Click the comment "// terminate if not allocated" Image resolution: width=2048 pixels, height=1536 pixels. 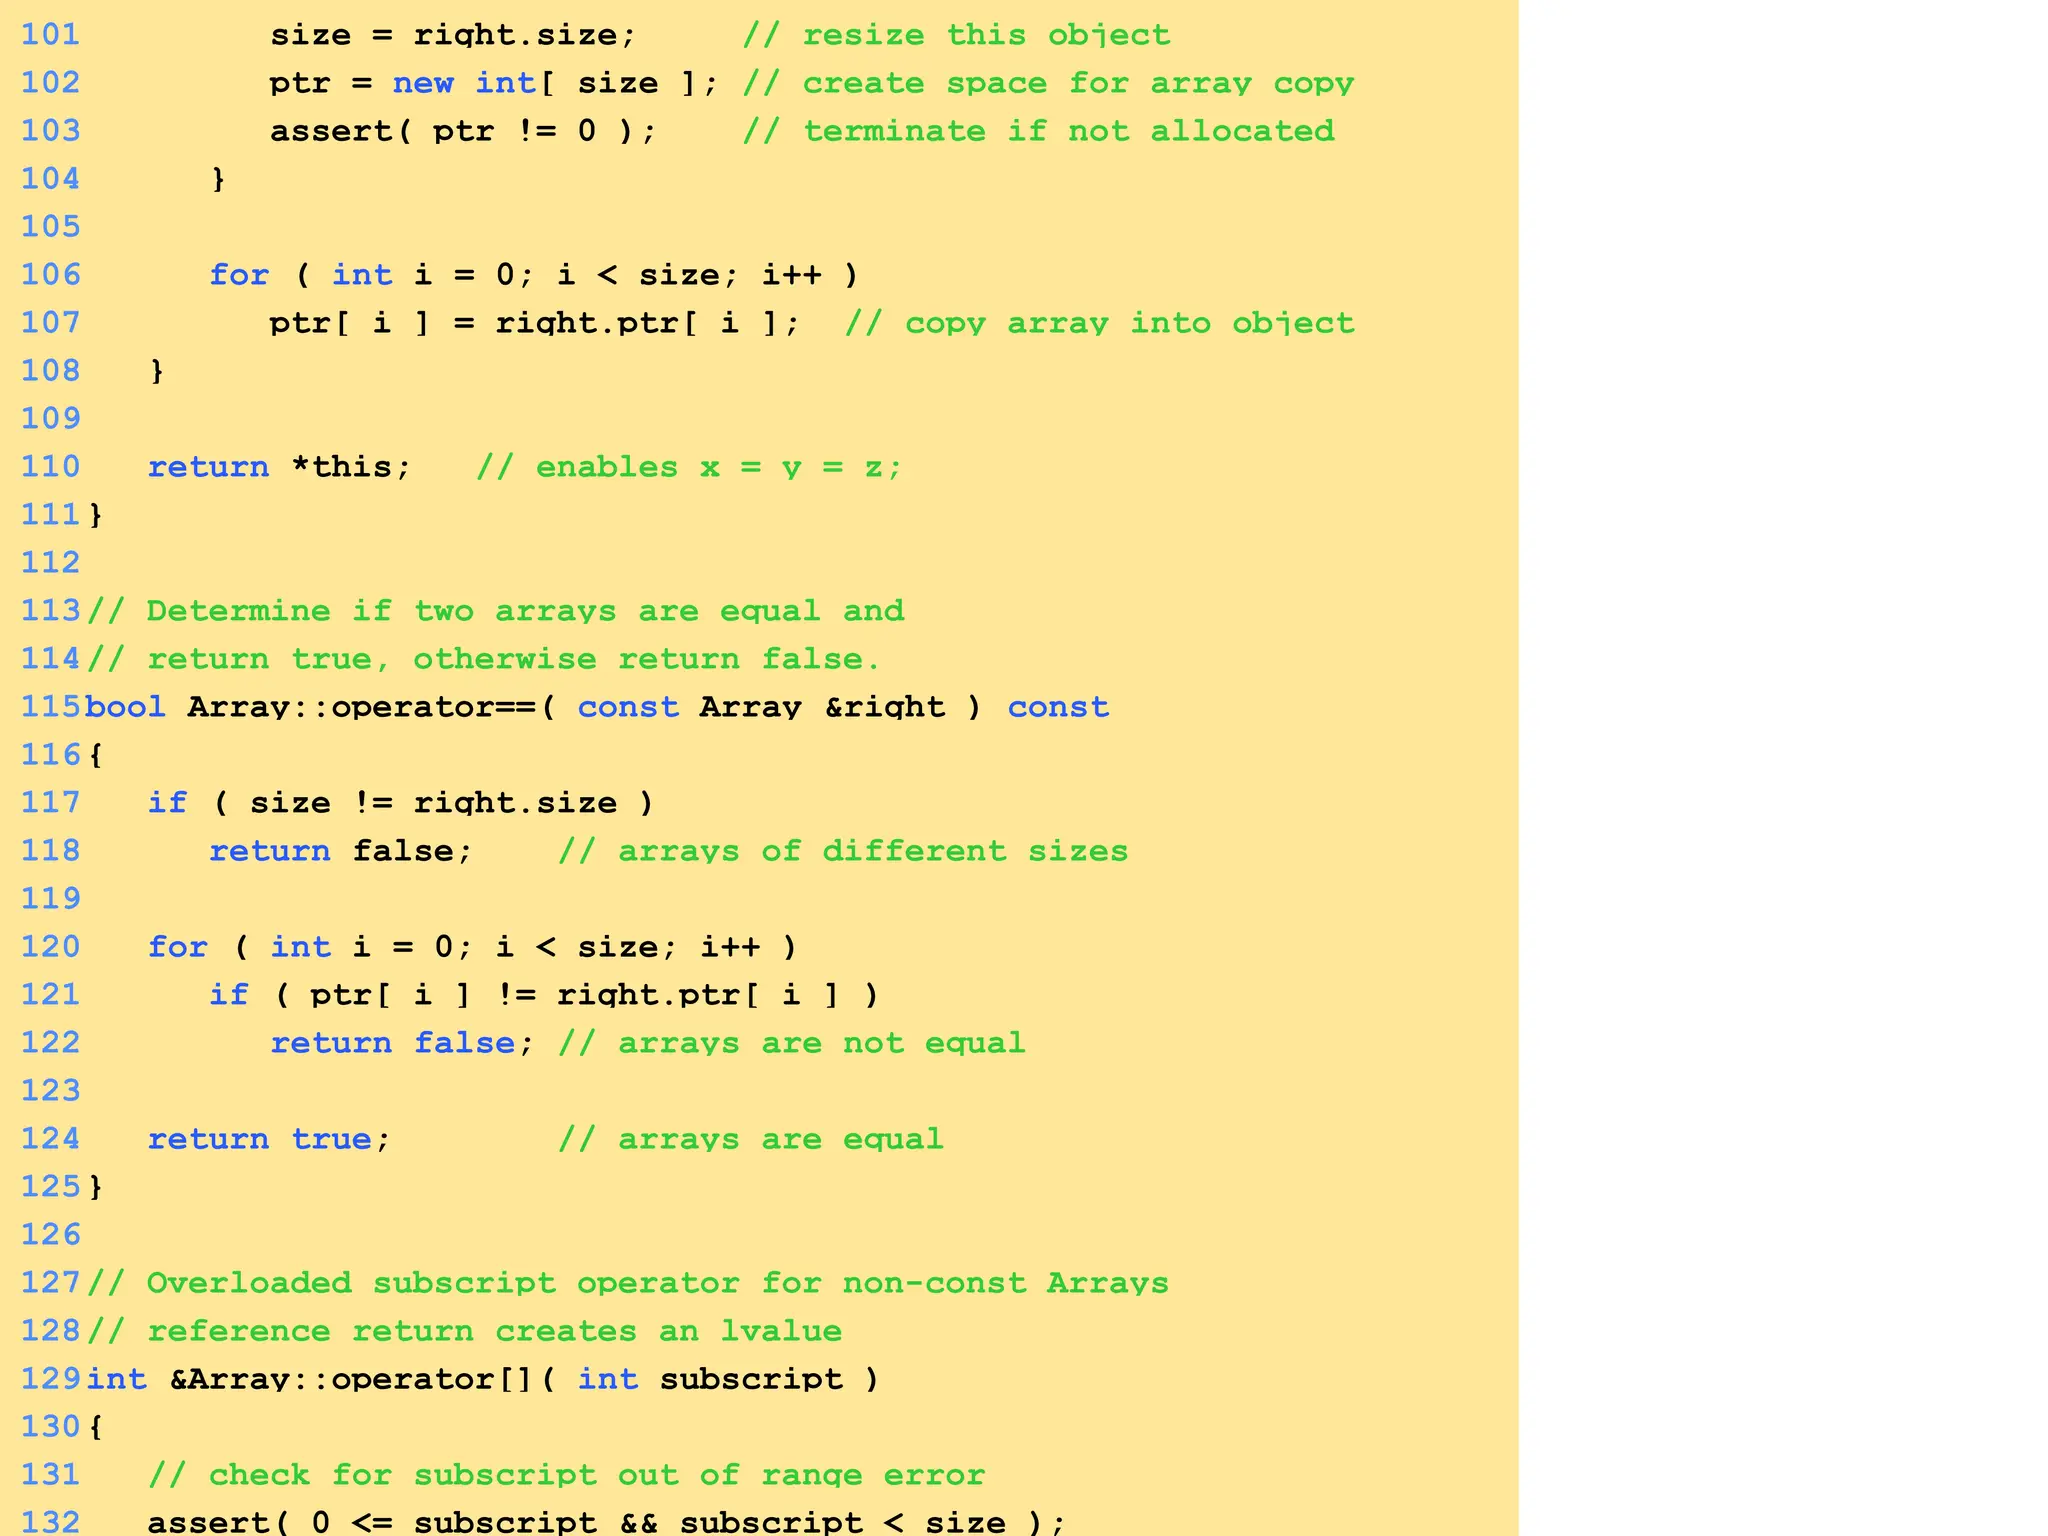1038,131
